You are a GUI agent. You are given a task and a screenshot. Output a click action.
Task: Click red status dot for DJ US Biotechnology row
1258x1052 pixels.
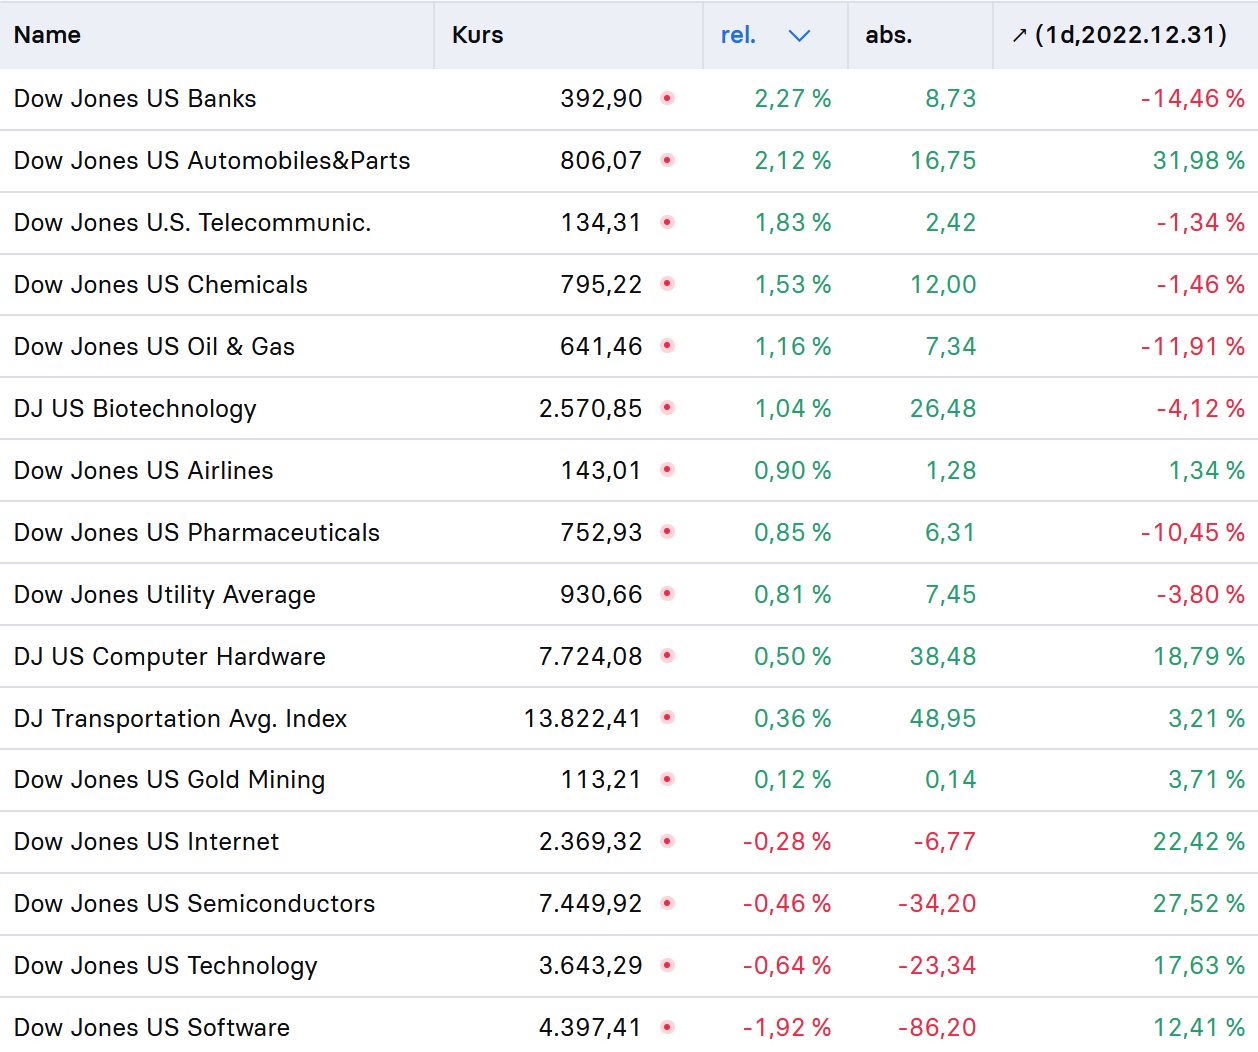pos(668,408)
